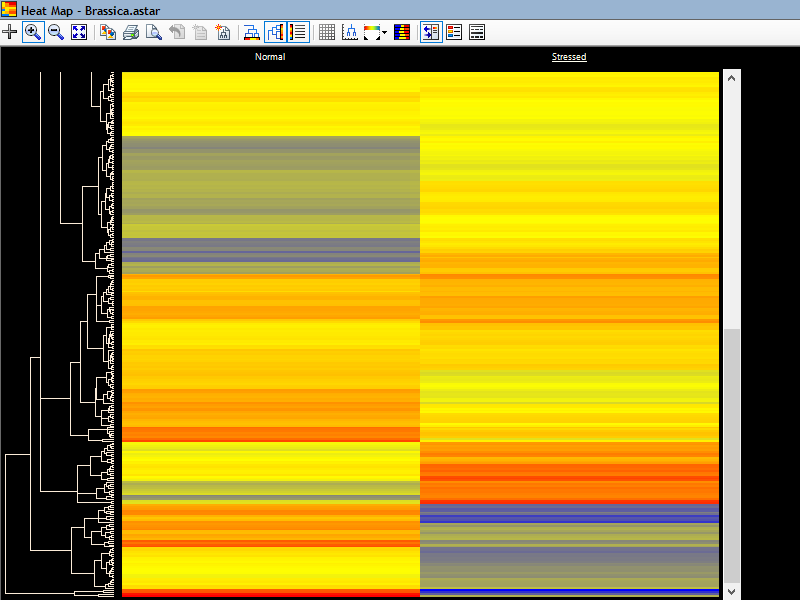
Task: Print the Brassica heat map
Action: pos(130,31)
